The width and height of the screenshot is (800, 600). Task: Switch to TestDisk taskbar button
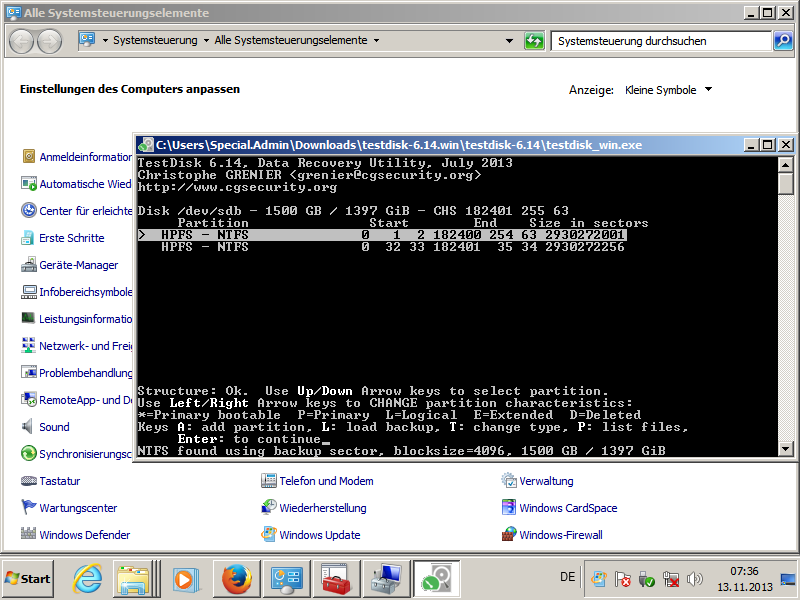pyautogui.click(x=436, y=579)
